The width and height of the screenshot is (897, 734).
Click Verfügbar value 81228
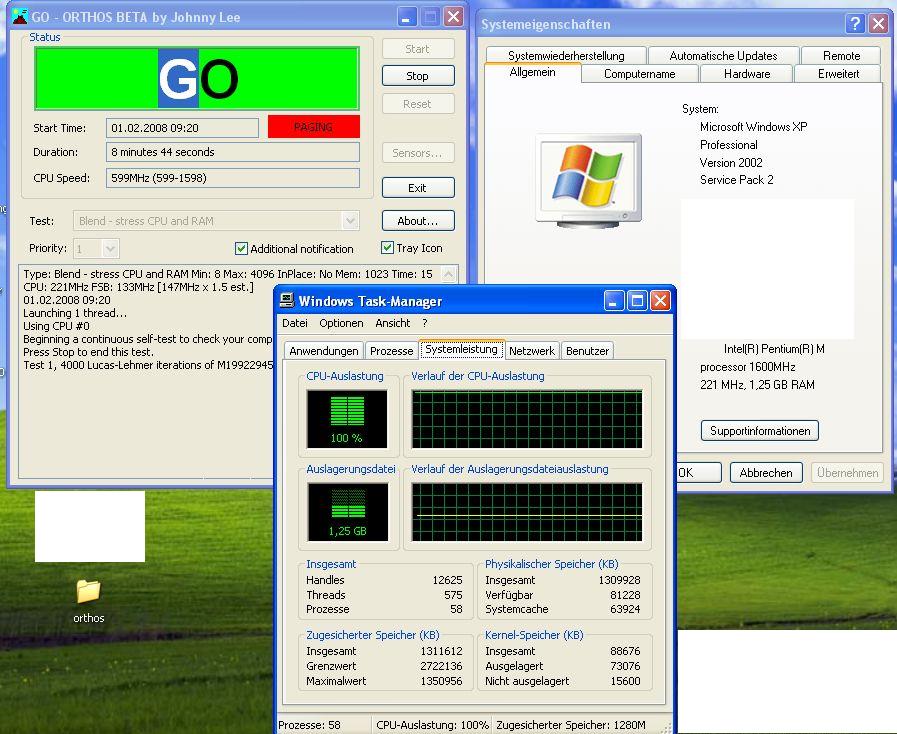coord(625,595)
